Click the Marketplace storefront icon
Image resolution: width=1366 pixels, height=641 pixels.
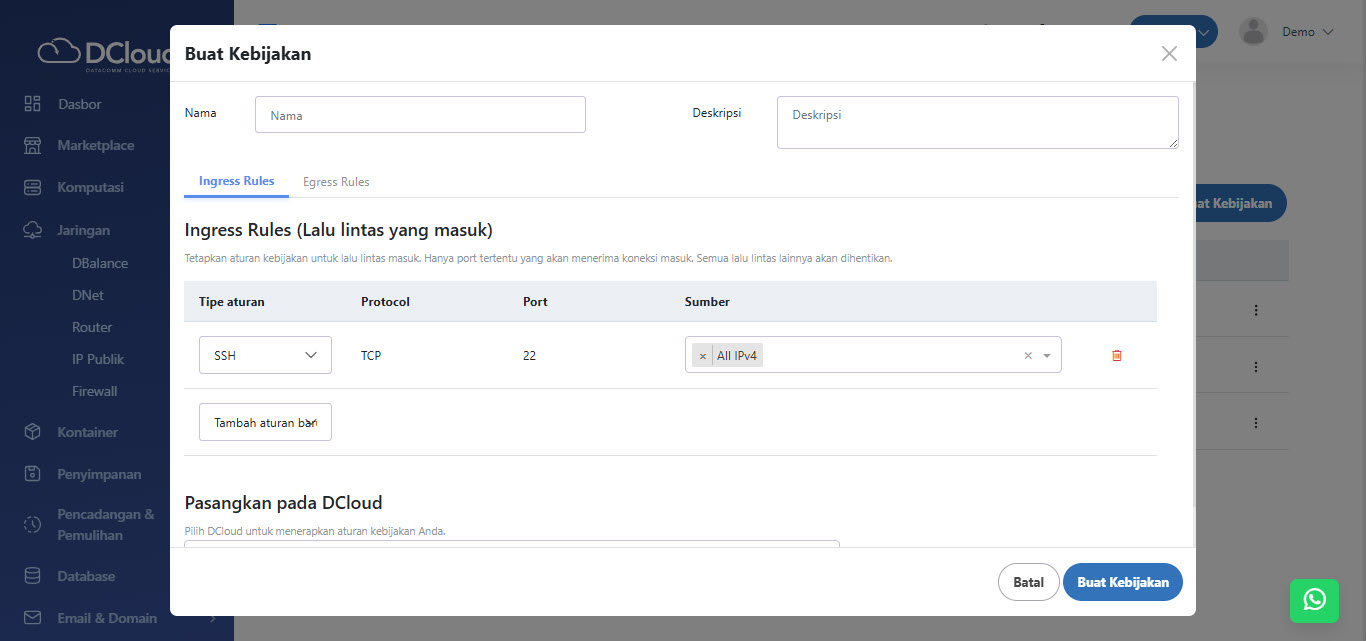(32, 145)
